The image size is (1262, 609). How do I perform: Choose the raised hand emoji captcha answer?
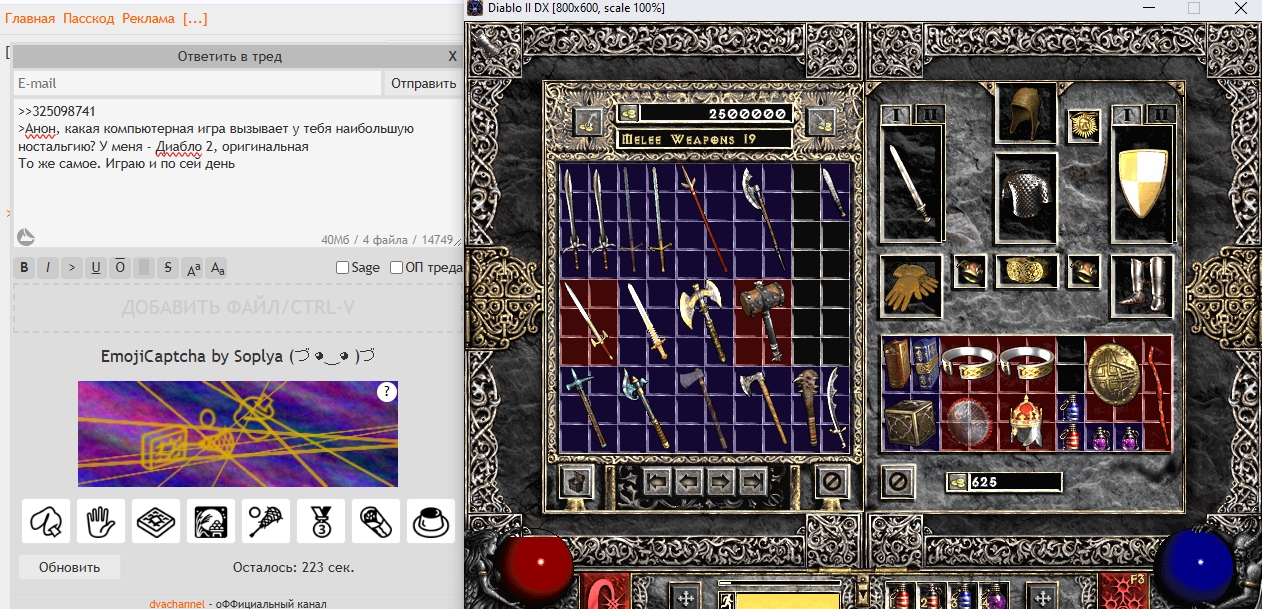coord(101,521)
